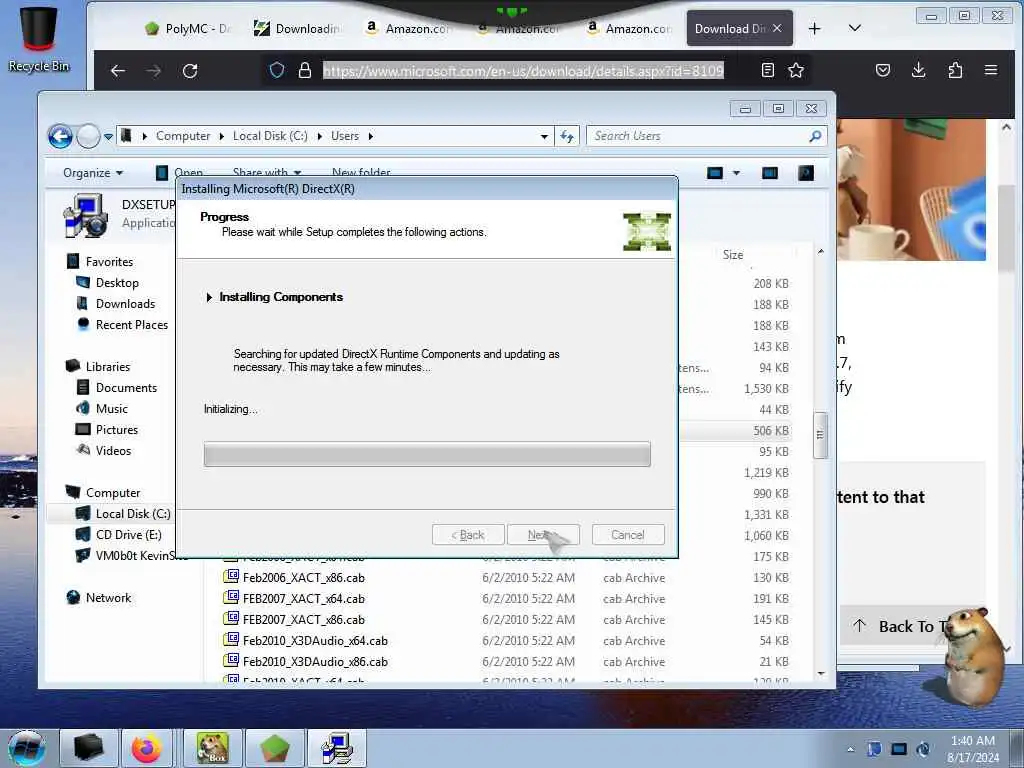Bookmark this page with star icon
The width and height of the screenshot is (1024, 768).
[795, 70]
